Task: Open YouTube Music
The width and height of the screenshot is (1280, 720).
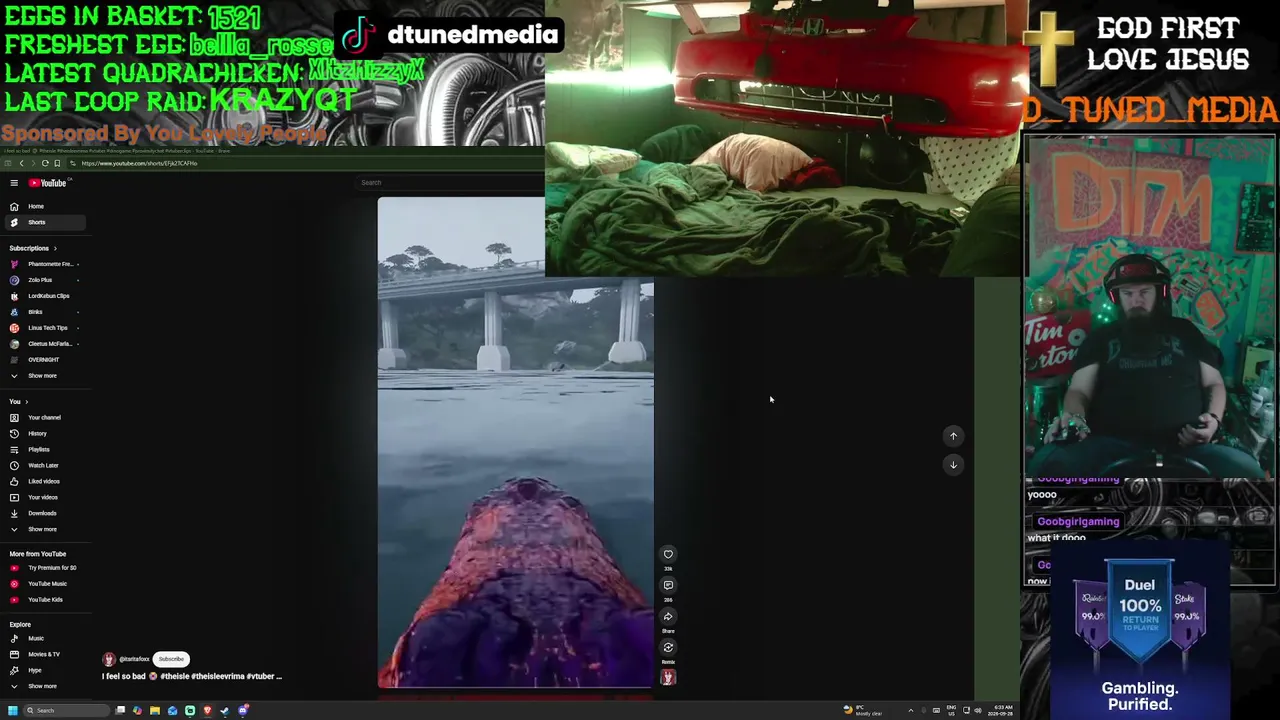Action: pos(44,584)
